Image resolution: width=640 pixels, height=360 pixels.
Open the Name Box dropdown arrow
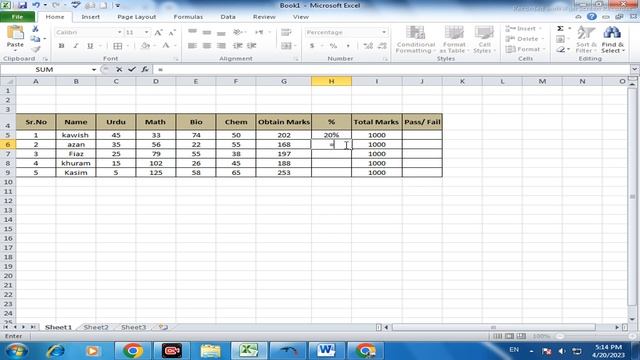pos(94,69)
